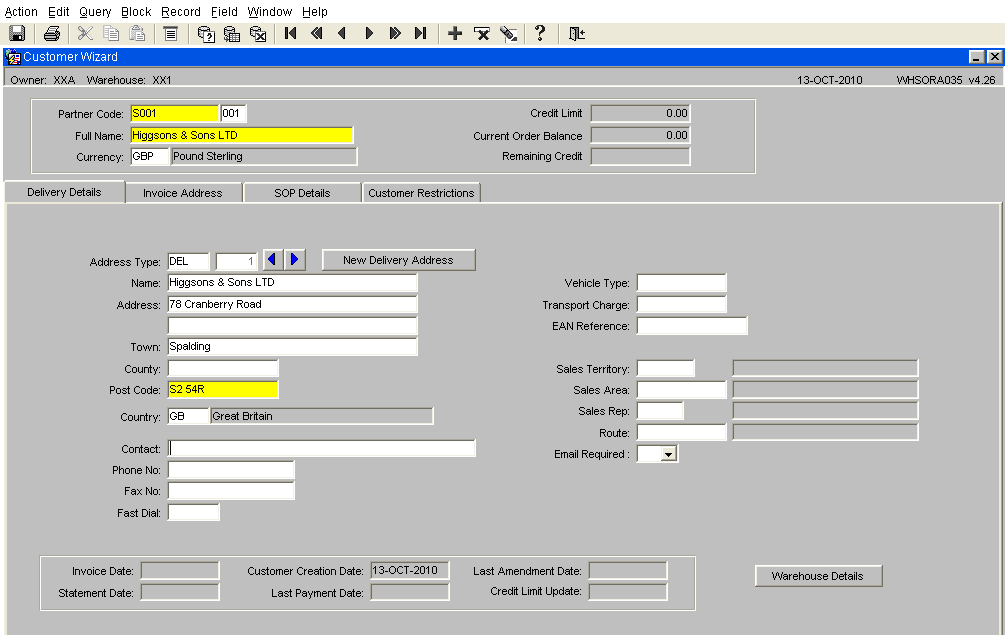Click the Sales Area code field
The width and height of the screenshot is (1005, 635).
(x=681, y=390)
